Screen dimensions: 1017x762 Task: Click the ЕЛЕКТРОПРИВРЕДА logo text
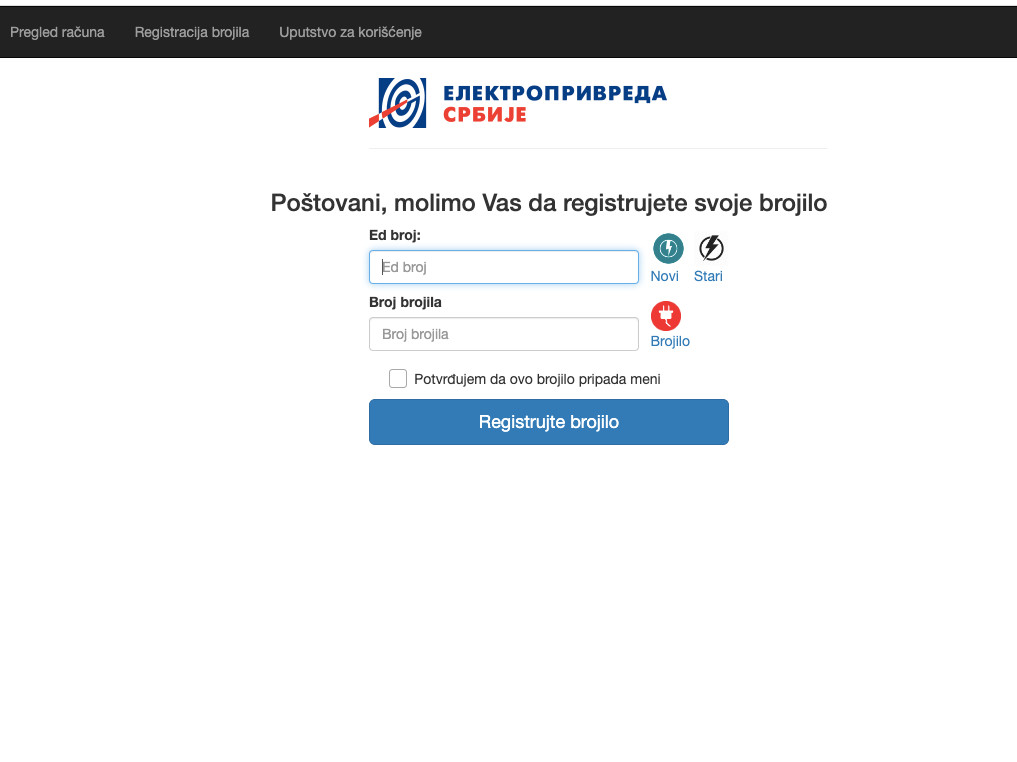pyautogui.click(x=554, y=94)
